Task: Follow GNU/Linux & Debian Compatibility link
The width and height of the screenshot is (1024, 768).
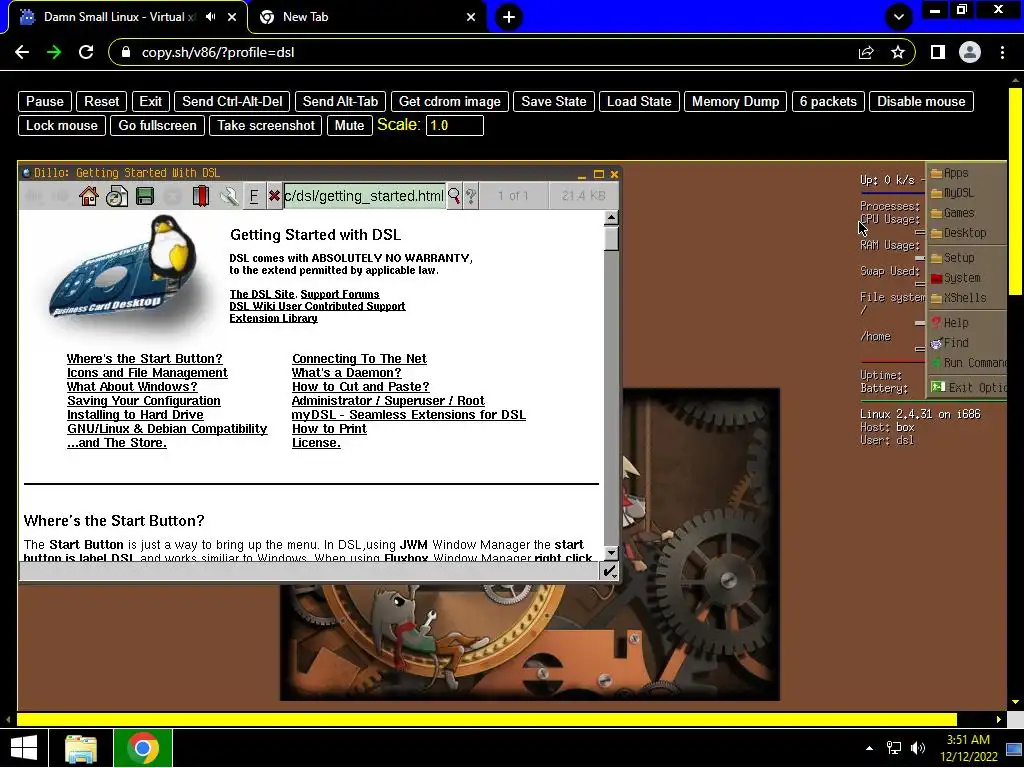Action: (x=167, y=429)
